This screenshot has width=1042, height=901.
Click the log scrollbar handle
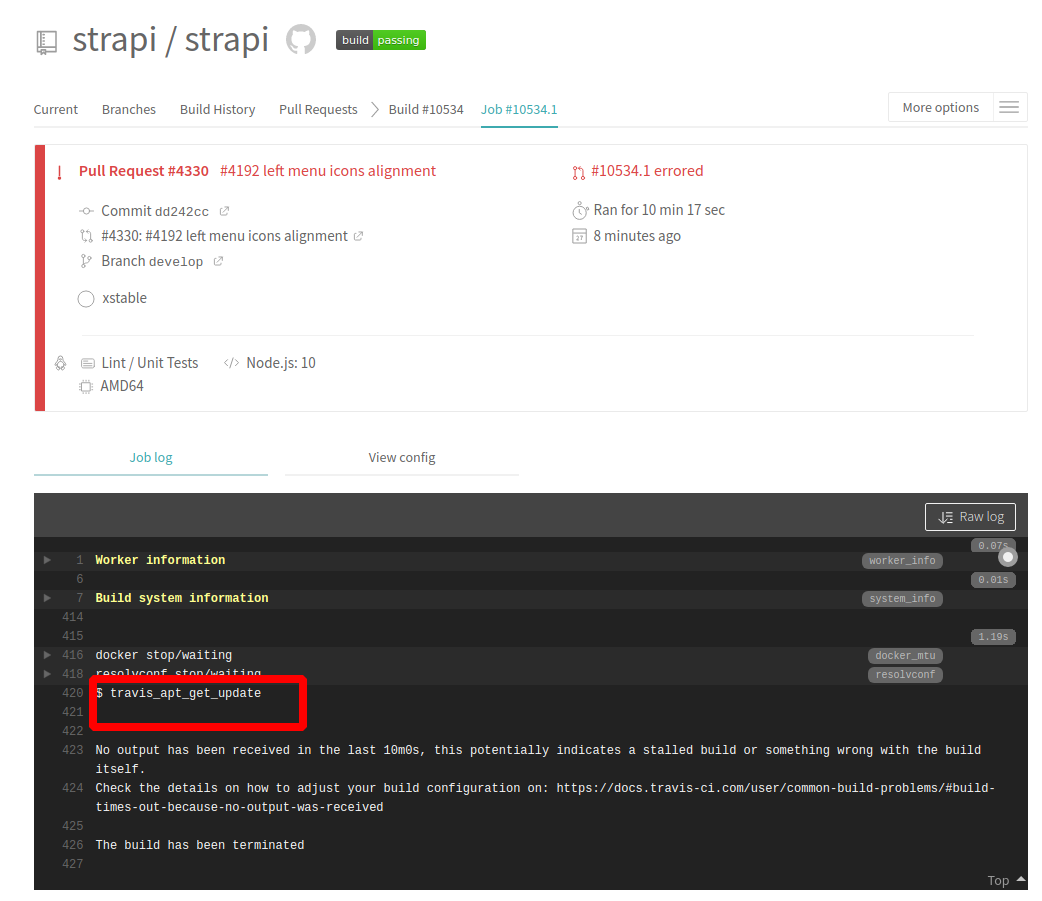pyautogui.click(x=1007, y=556)
